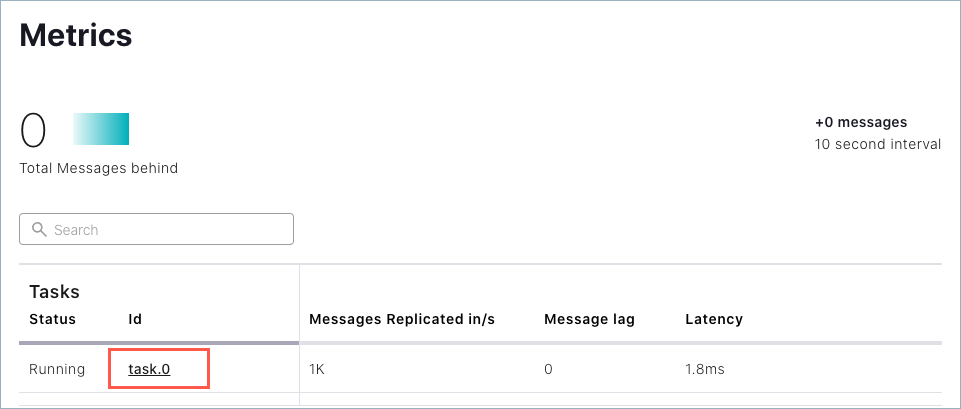The height and width of the screenshot is (409, 961).
Task: Click the +0 messages indicator
Action: tap(861, 122)
